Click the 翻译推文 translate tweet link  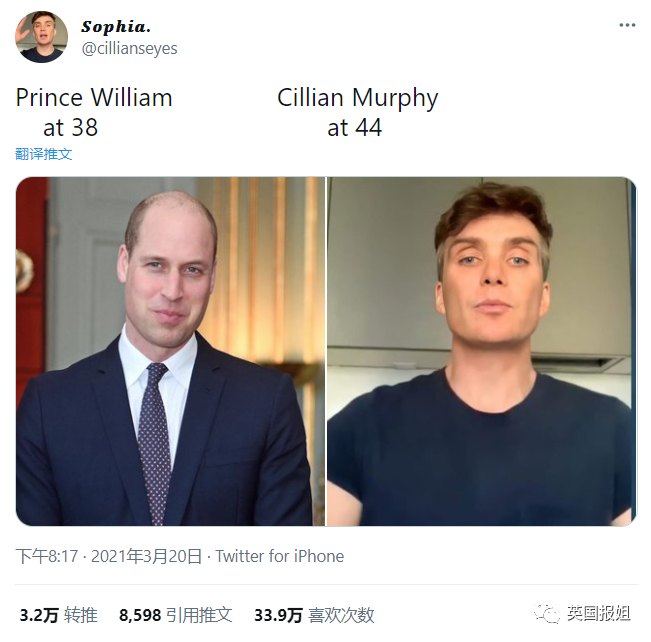(44, 154)
